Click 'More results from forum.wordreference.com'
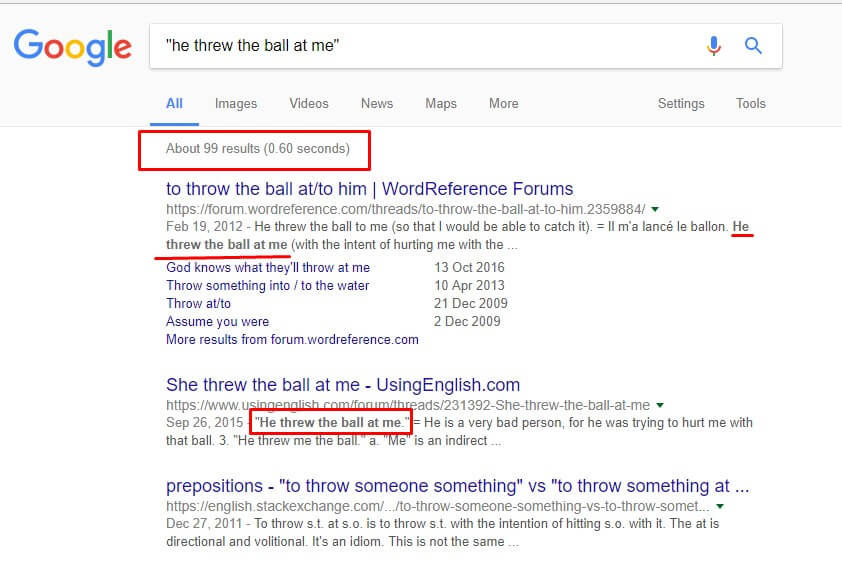This screenshot has width=842, height=569. pos(292,340)
